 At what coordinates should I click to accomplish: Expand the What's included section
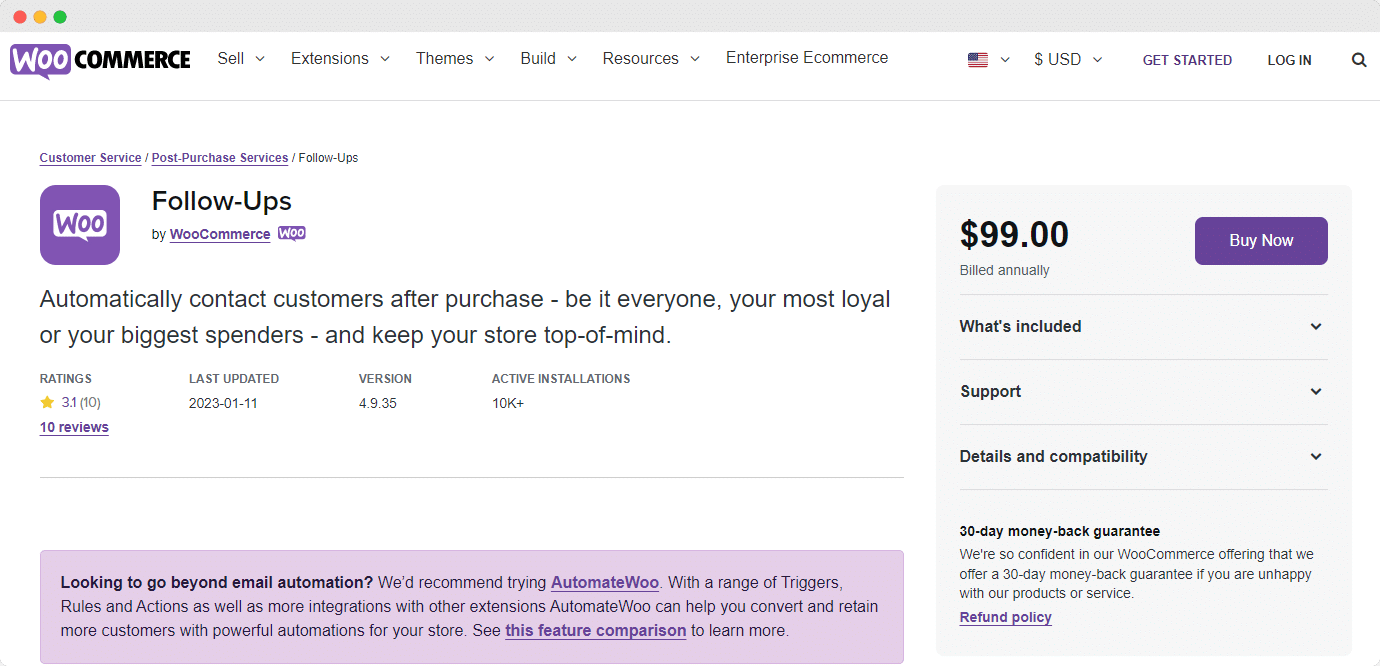pyautogui.click(x=1143, y=326)
